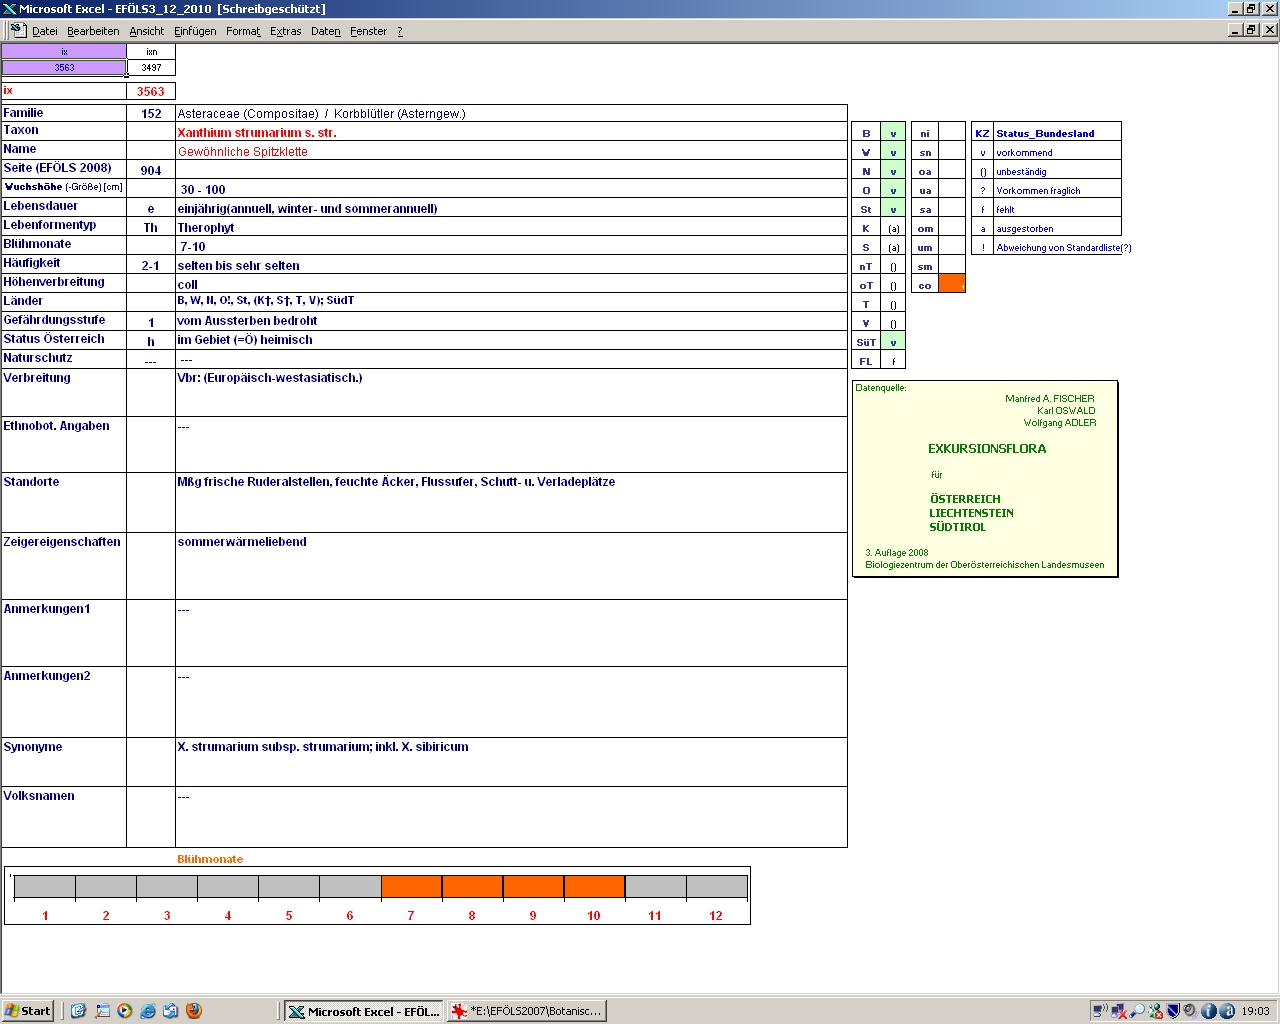Click Standorte text 'Mßg frische Ruderalstellen...'
Viewport: 1280px width, 1024px height.
tap(396, 482)
